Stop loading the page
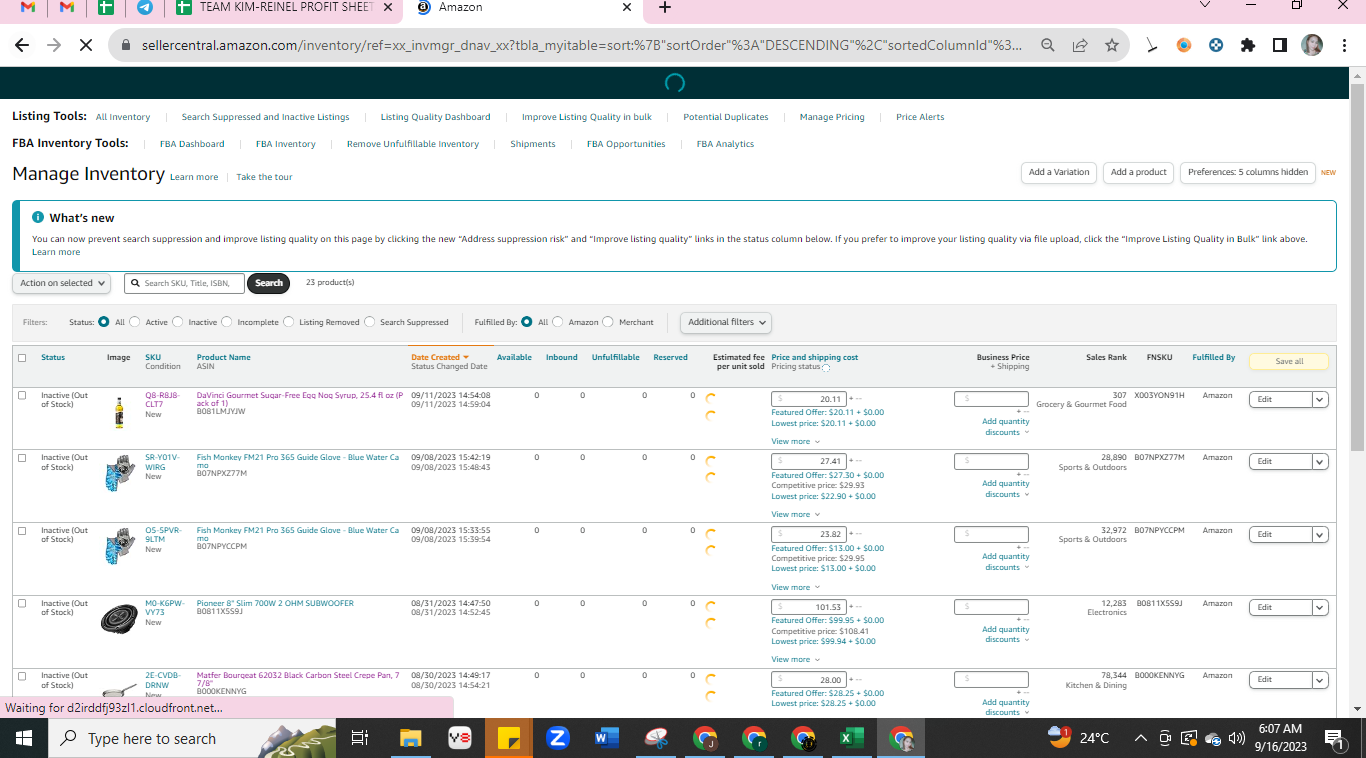The width and height of the screenshot is (1366, 758). [x=85, y=45]
